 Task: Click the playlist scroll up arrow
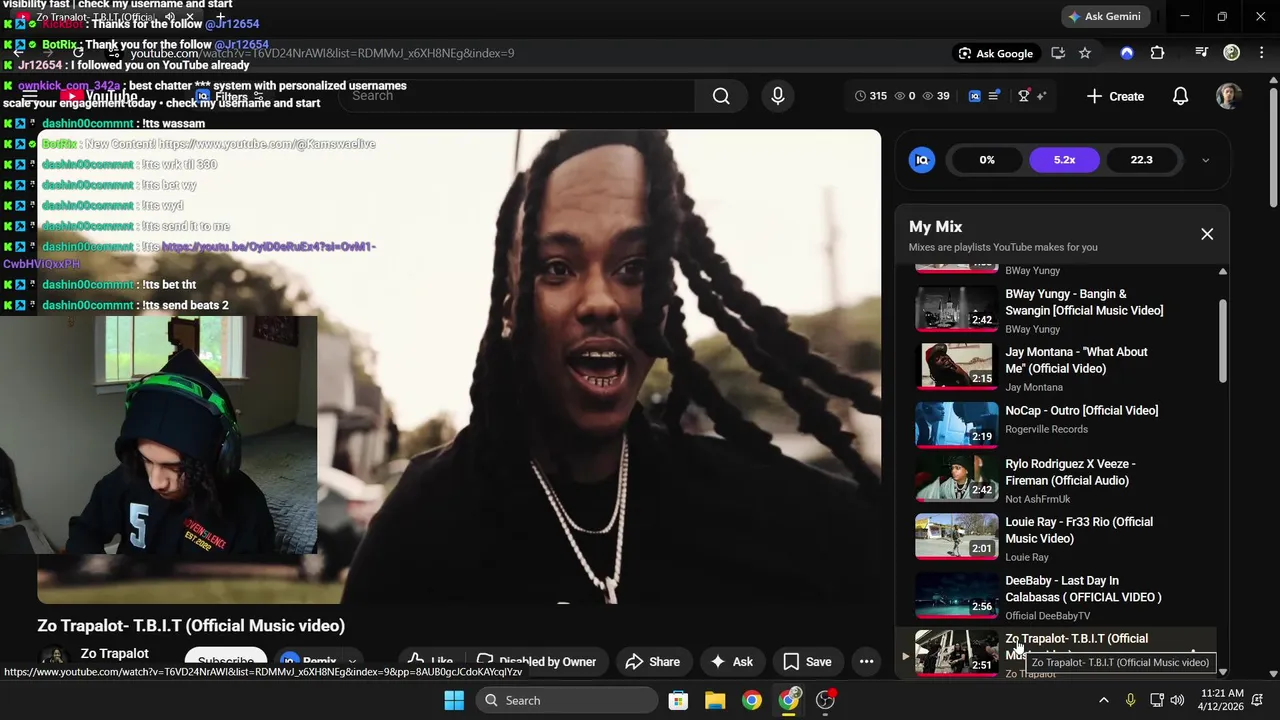(1222, 272)
